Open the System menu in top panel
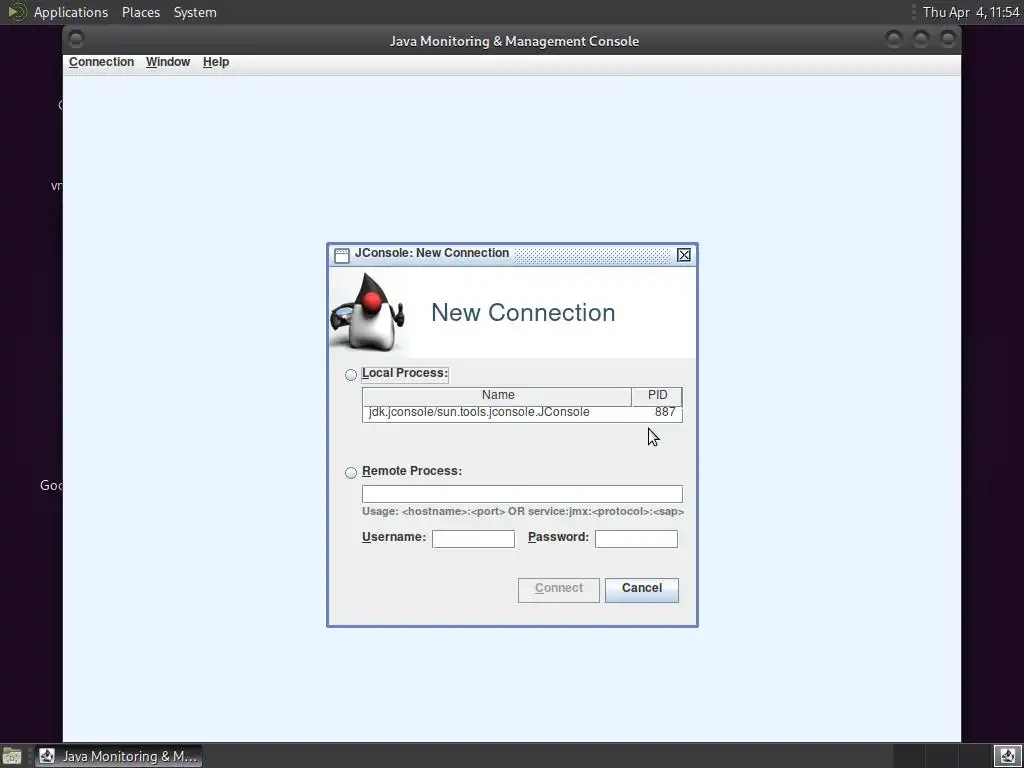This screenshot has width=1024, height=768. click(195, 12)
